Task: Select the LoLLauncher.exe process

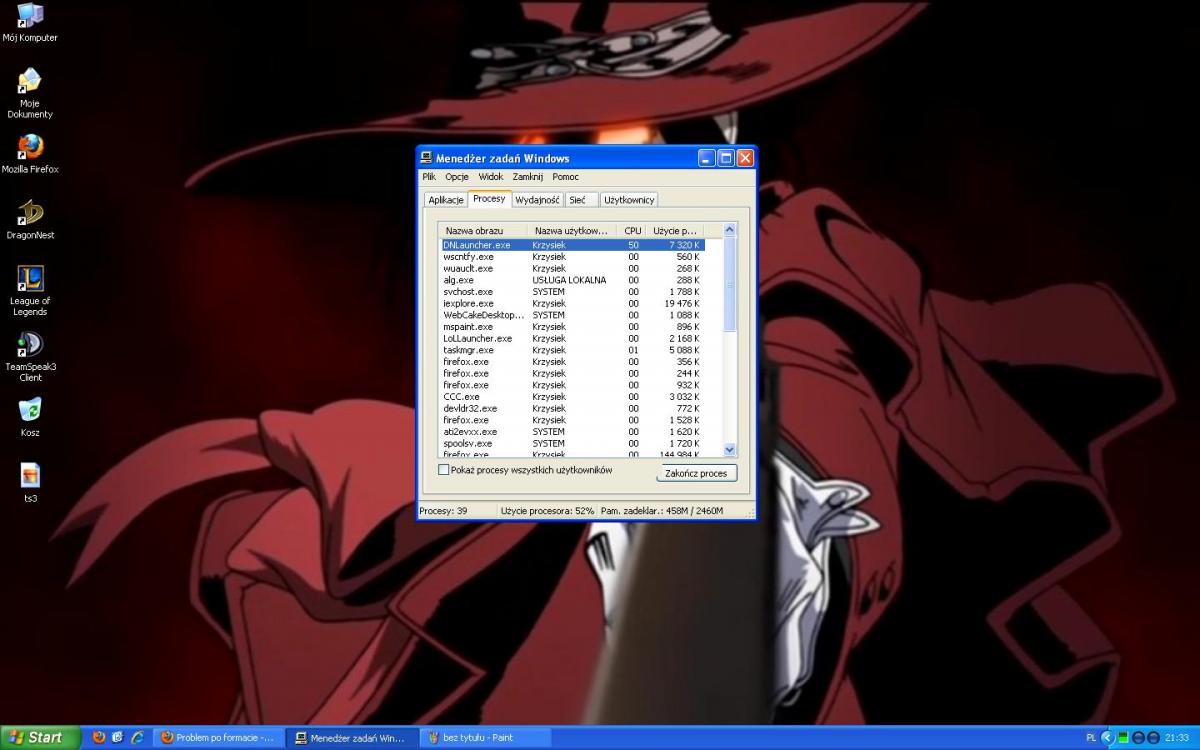Action: (572, 338)
